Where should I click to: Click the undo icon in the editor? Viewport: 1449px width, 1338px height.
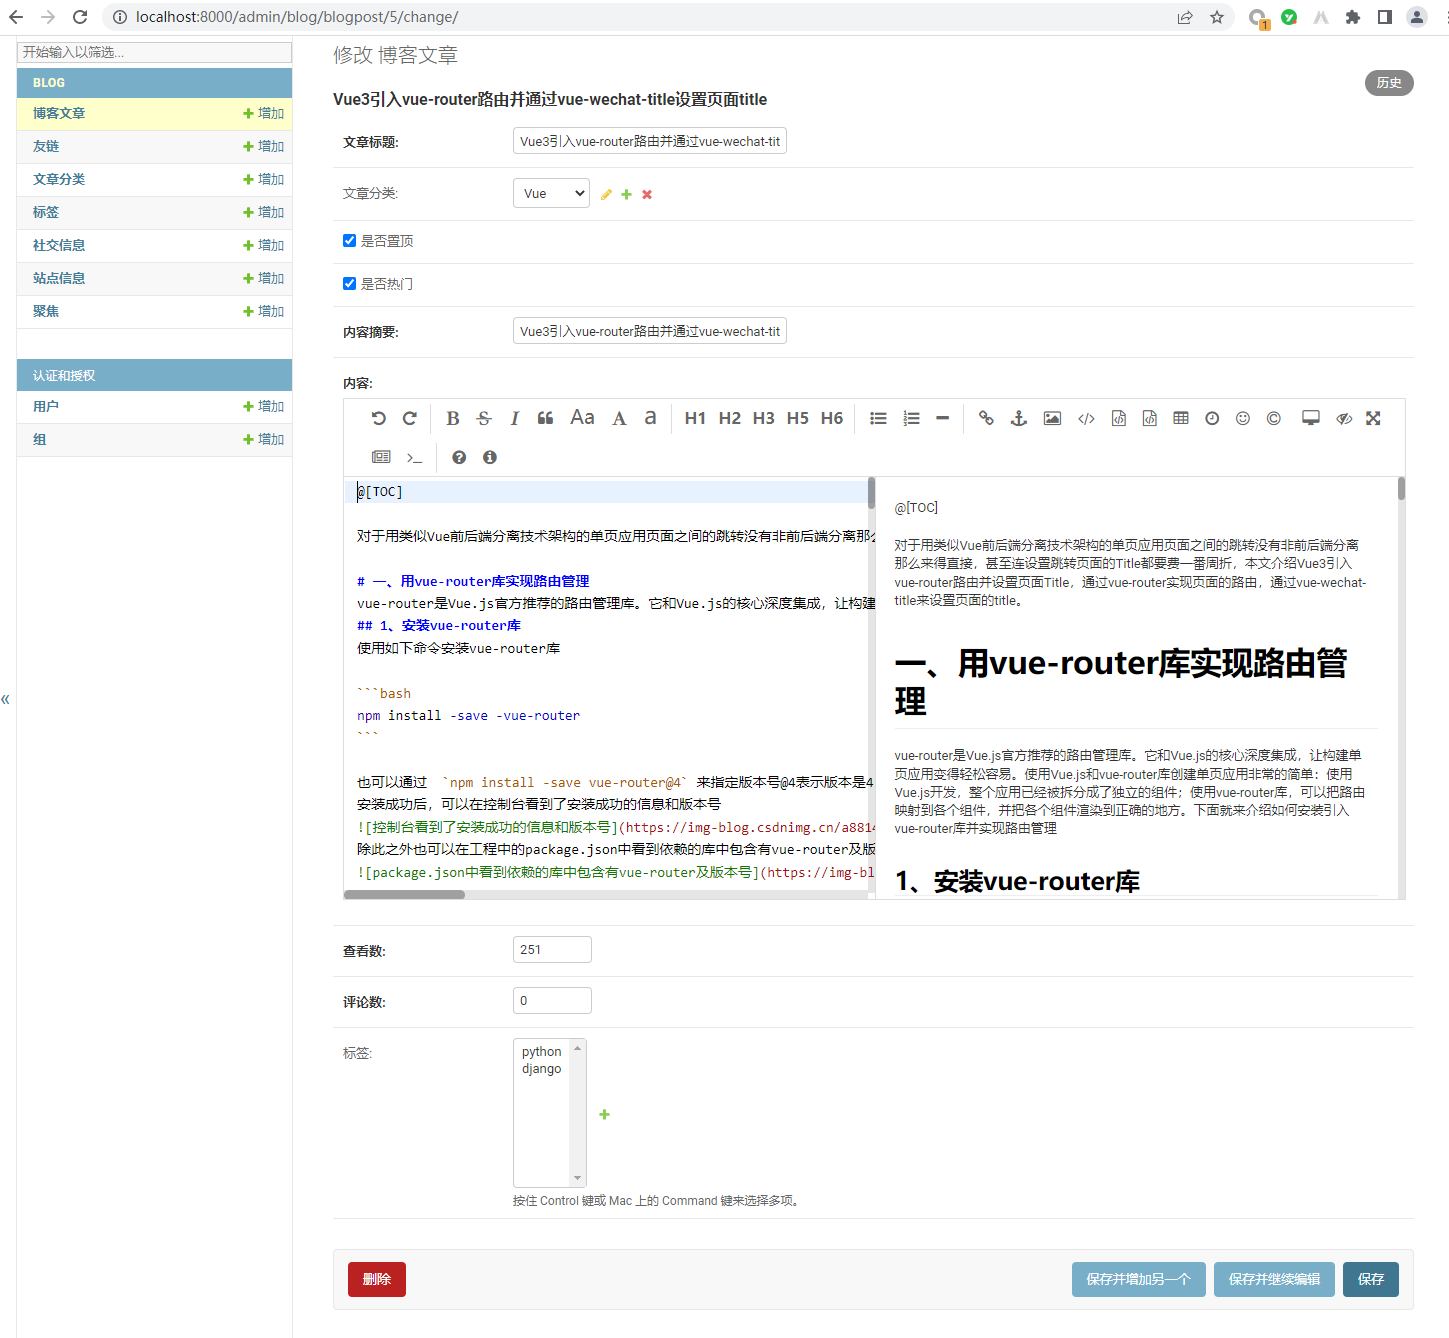pos(378,418)
